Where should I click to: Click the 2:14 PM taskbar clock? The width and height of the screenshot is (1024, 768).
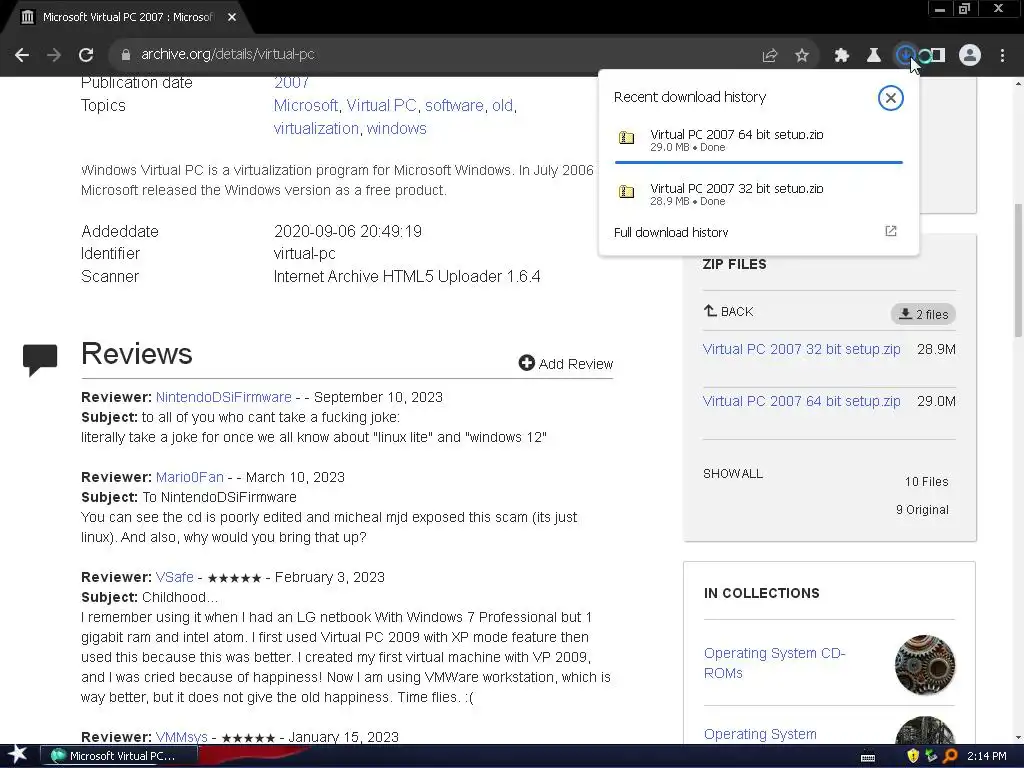[986, 756]
